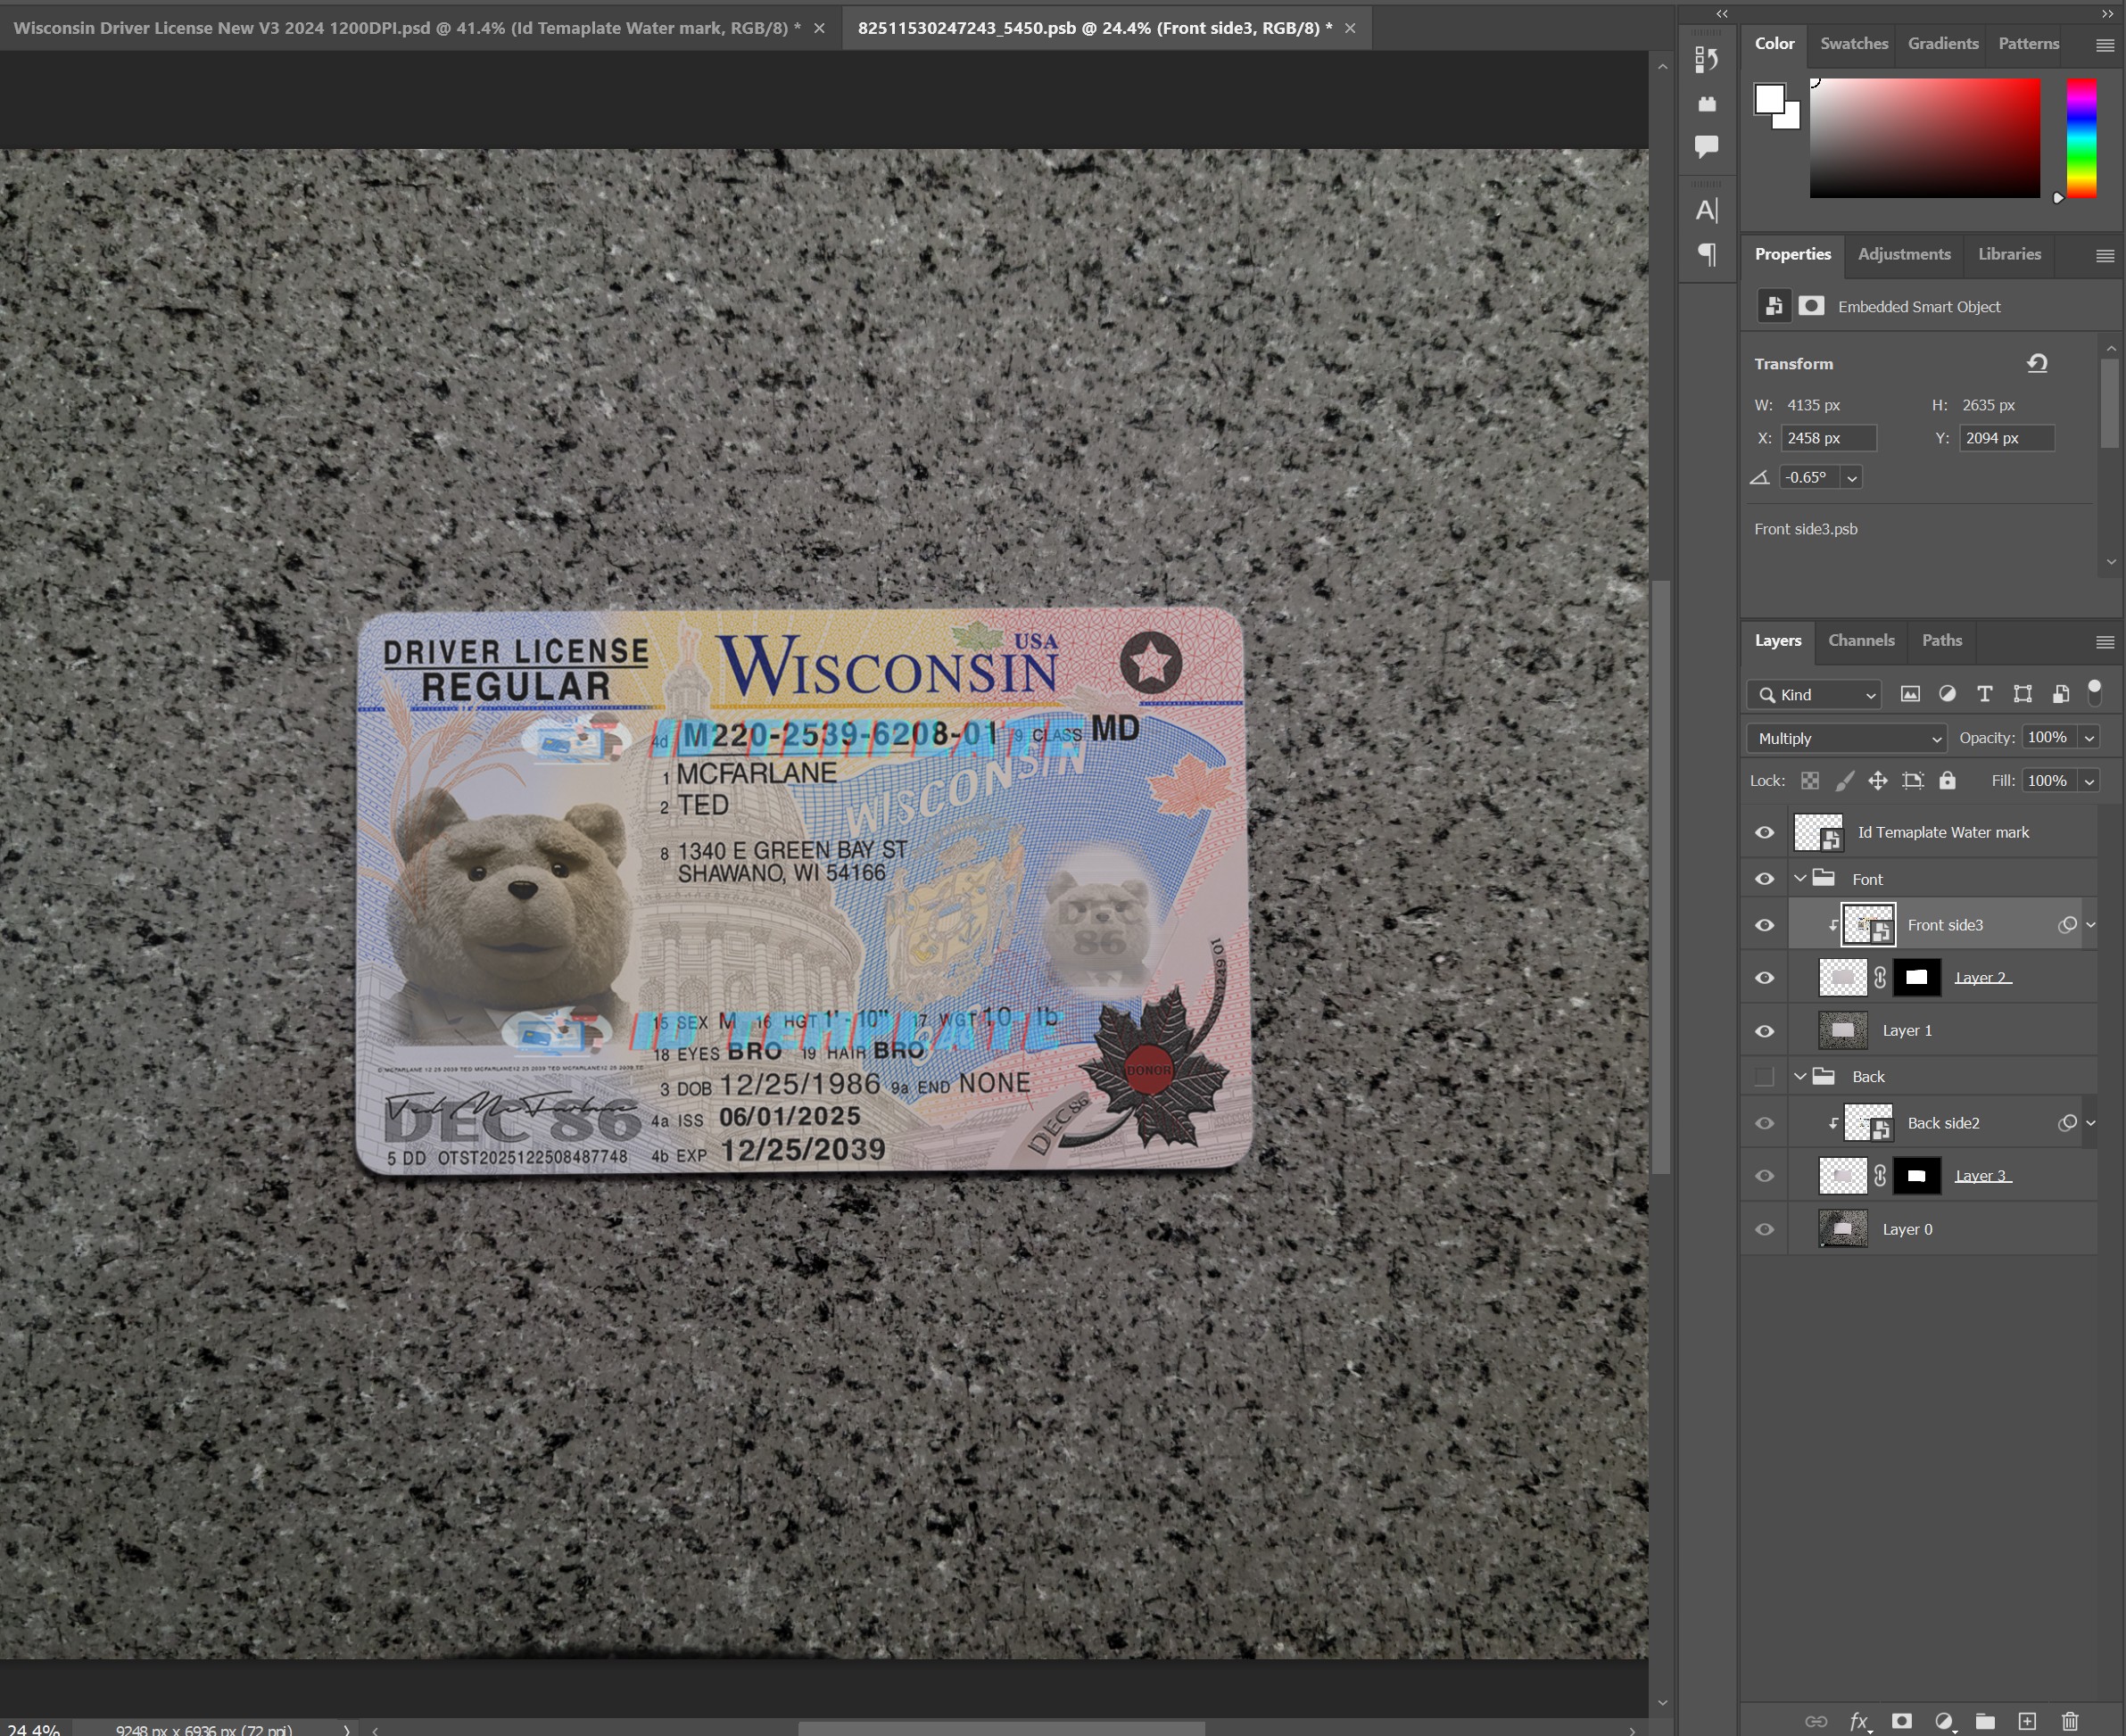Filter layers by type layers
Screen dimensions: 2126x1736
(1985, 694)
